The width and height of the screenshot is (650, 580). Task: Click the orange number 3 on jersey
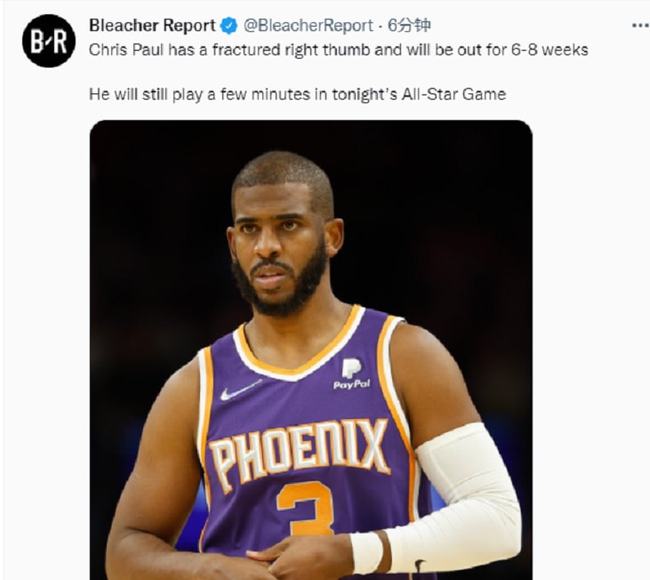point(306,508)
